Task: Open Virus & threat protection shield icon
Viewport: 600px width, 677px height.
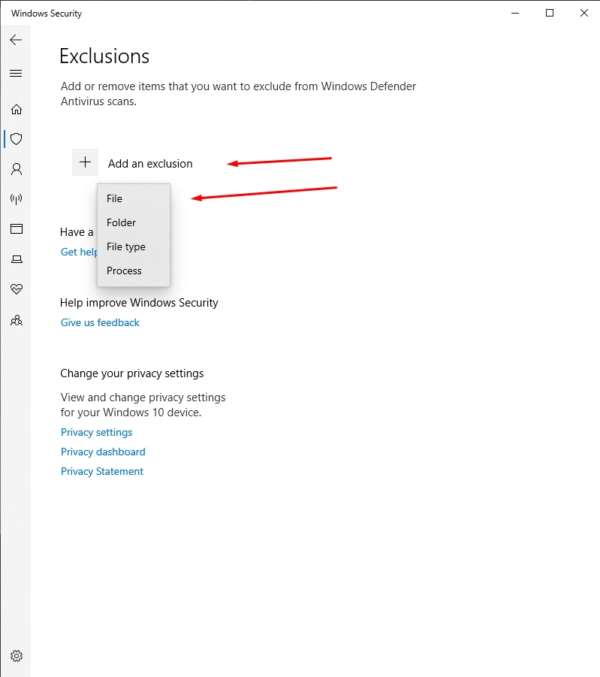Action: [16, 139]
